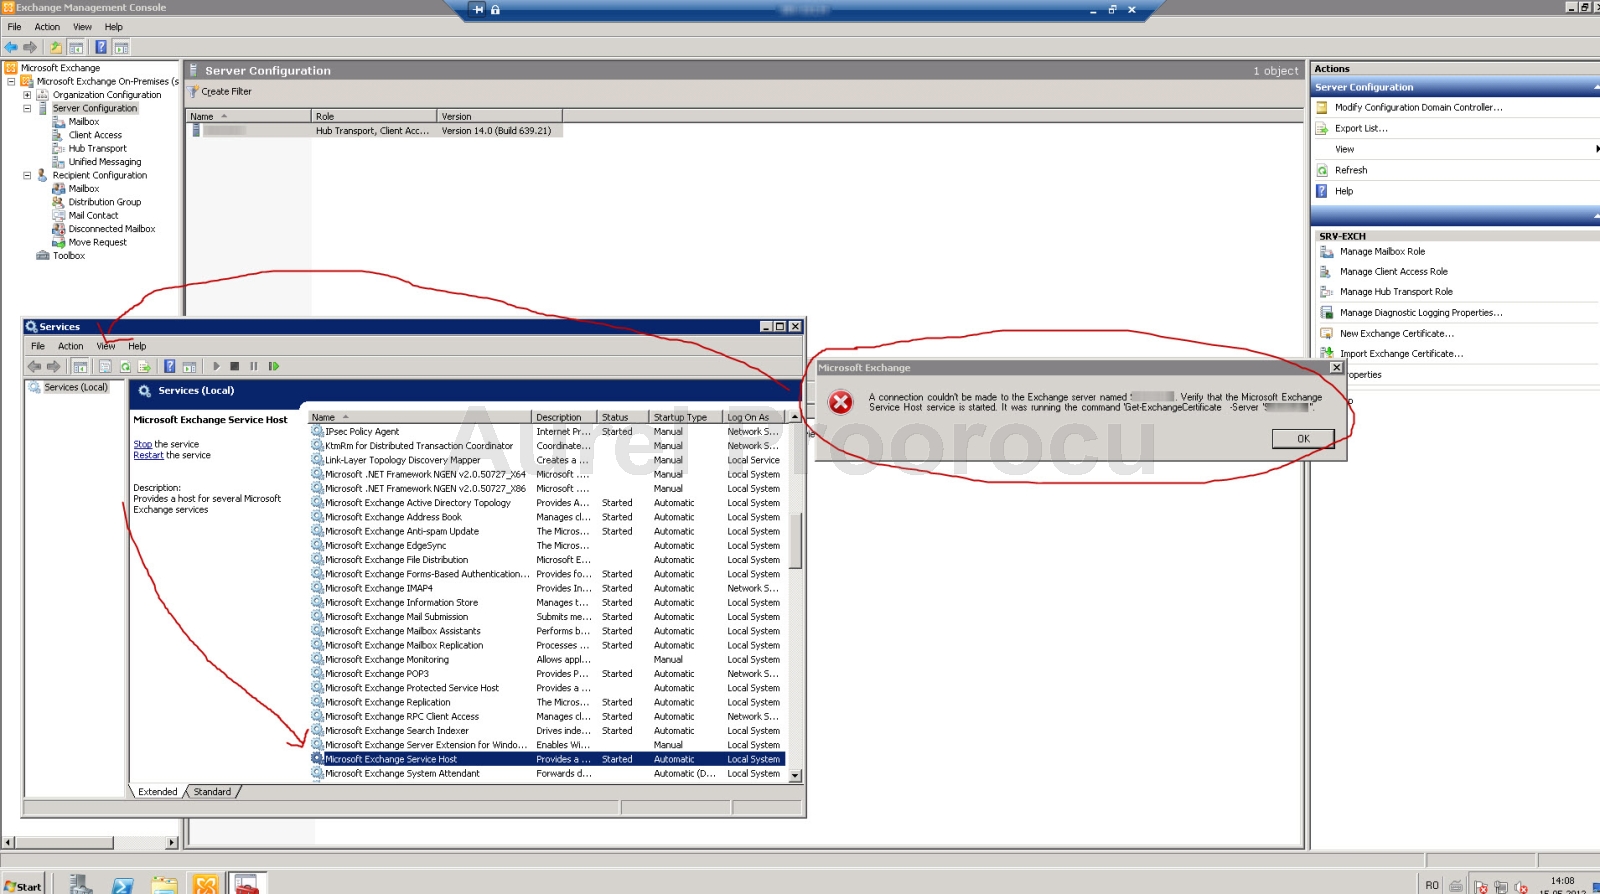This screenshot has height=894, width=1600.
Task: Open the File menu in Exchange Management Console
Action: (14, 27)
